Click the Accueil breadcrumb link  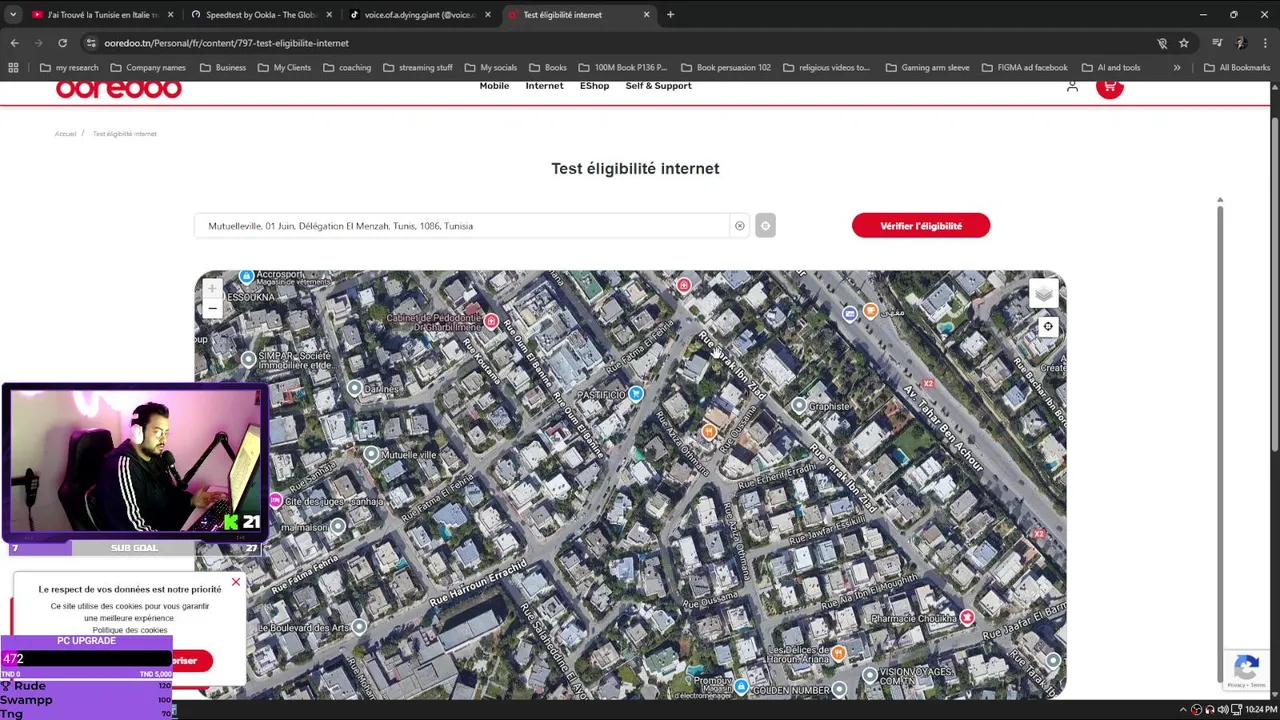coord(65,133)
